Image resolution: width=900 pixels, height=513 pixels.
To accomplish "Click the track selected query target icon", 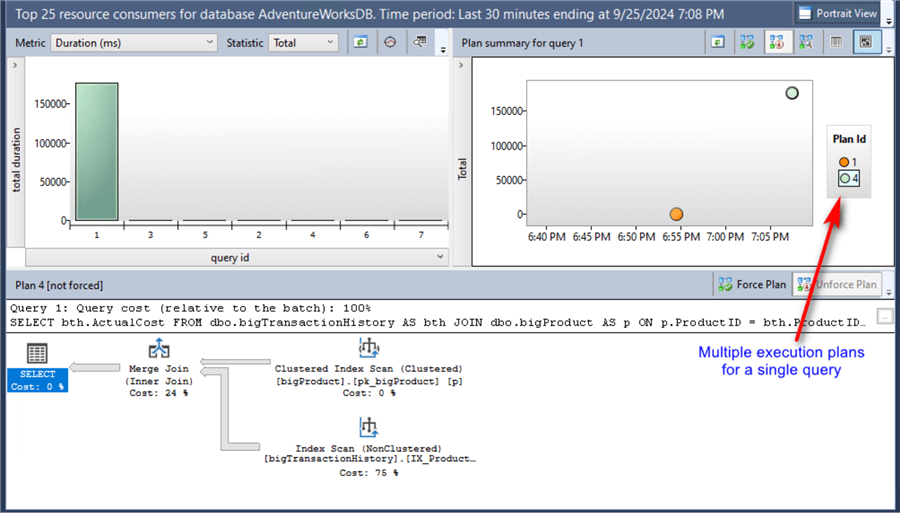I will point(390,42).
